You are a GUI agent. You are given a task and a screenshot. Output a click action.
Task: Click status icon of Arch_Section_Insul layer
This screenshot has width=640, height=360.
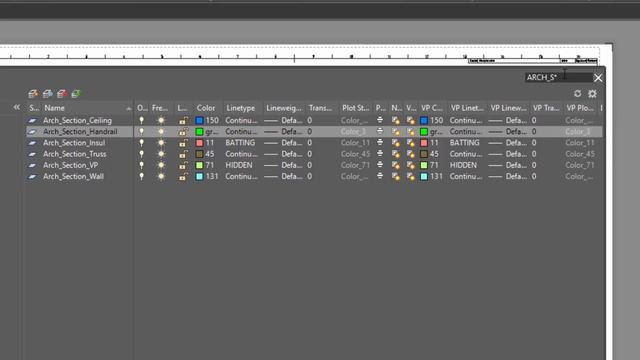tap(32, 143)
